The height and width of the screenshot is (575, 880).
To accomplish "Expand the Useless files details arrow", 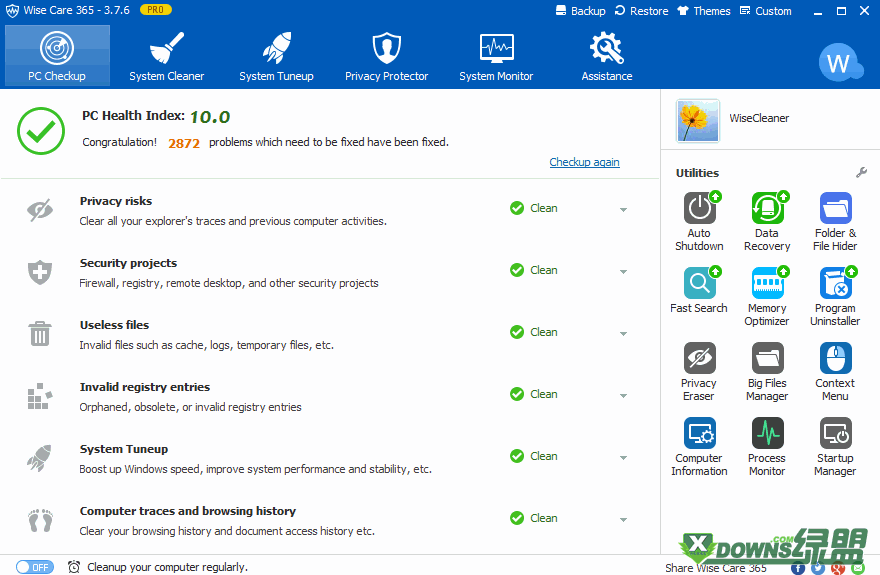I will click(623, 334).
